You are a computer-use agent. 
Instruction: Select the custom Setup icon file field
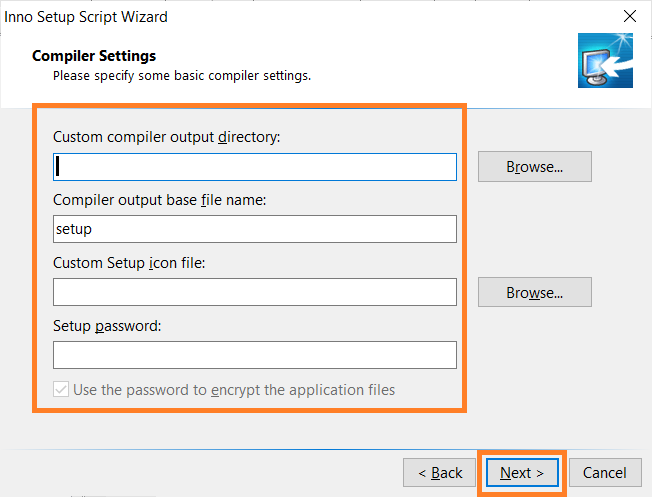(254, 292)
